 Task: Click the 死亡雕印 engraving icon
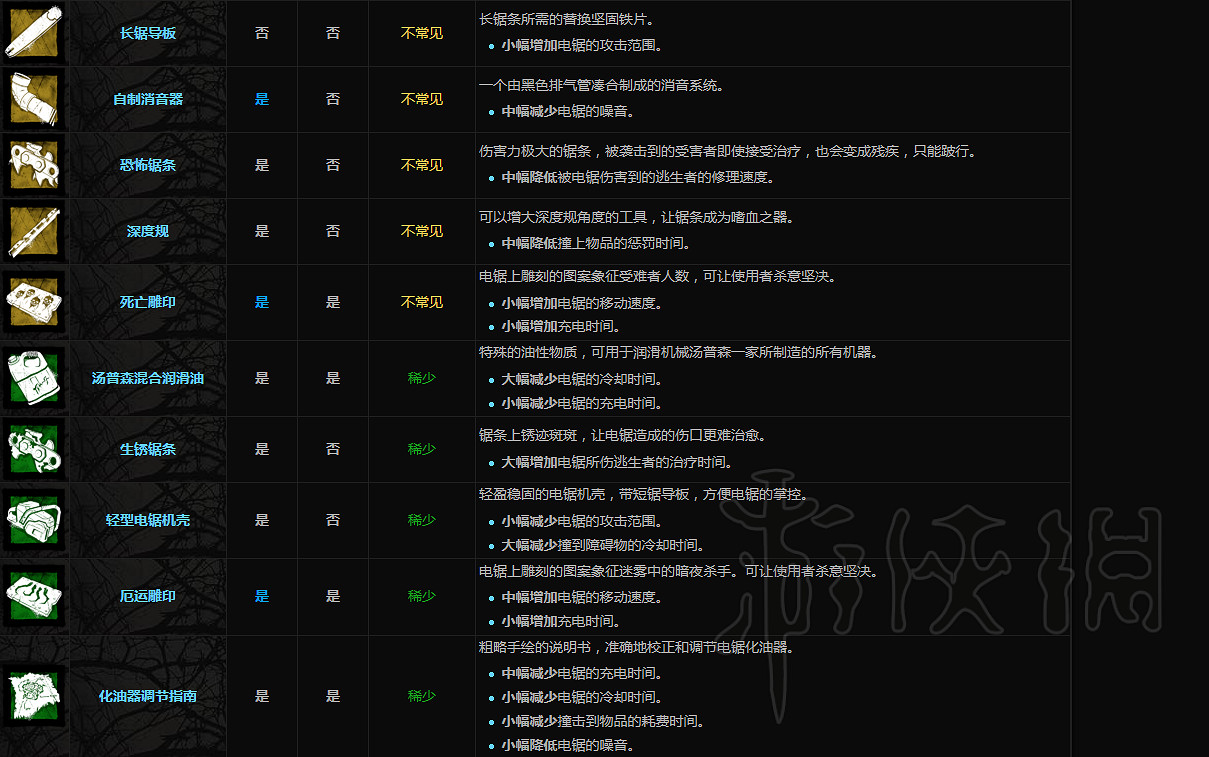pos(33,301)
